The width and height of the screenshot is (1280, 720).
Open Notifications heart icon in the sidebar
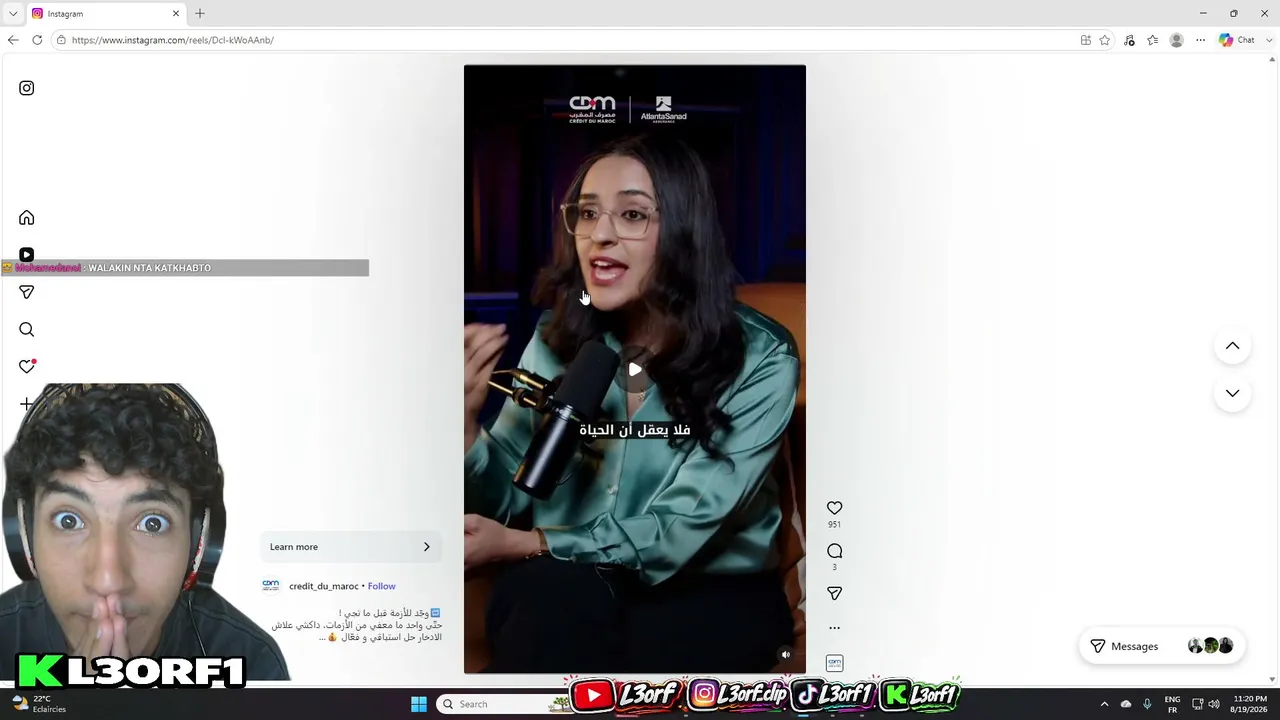tap(27, 367)
